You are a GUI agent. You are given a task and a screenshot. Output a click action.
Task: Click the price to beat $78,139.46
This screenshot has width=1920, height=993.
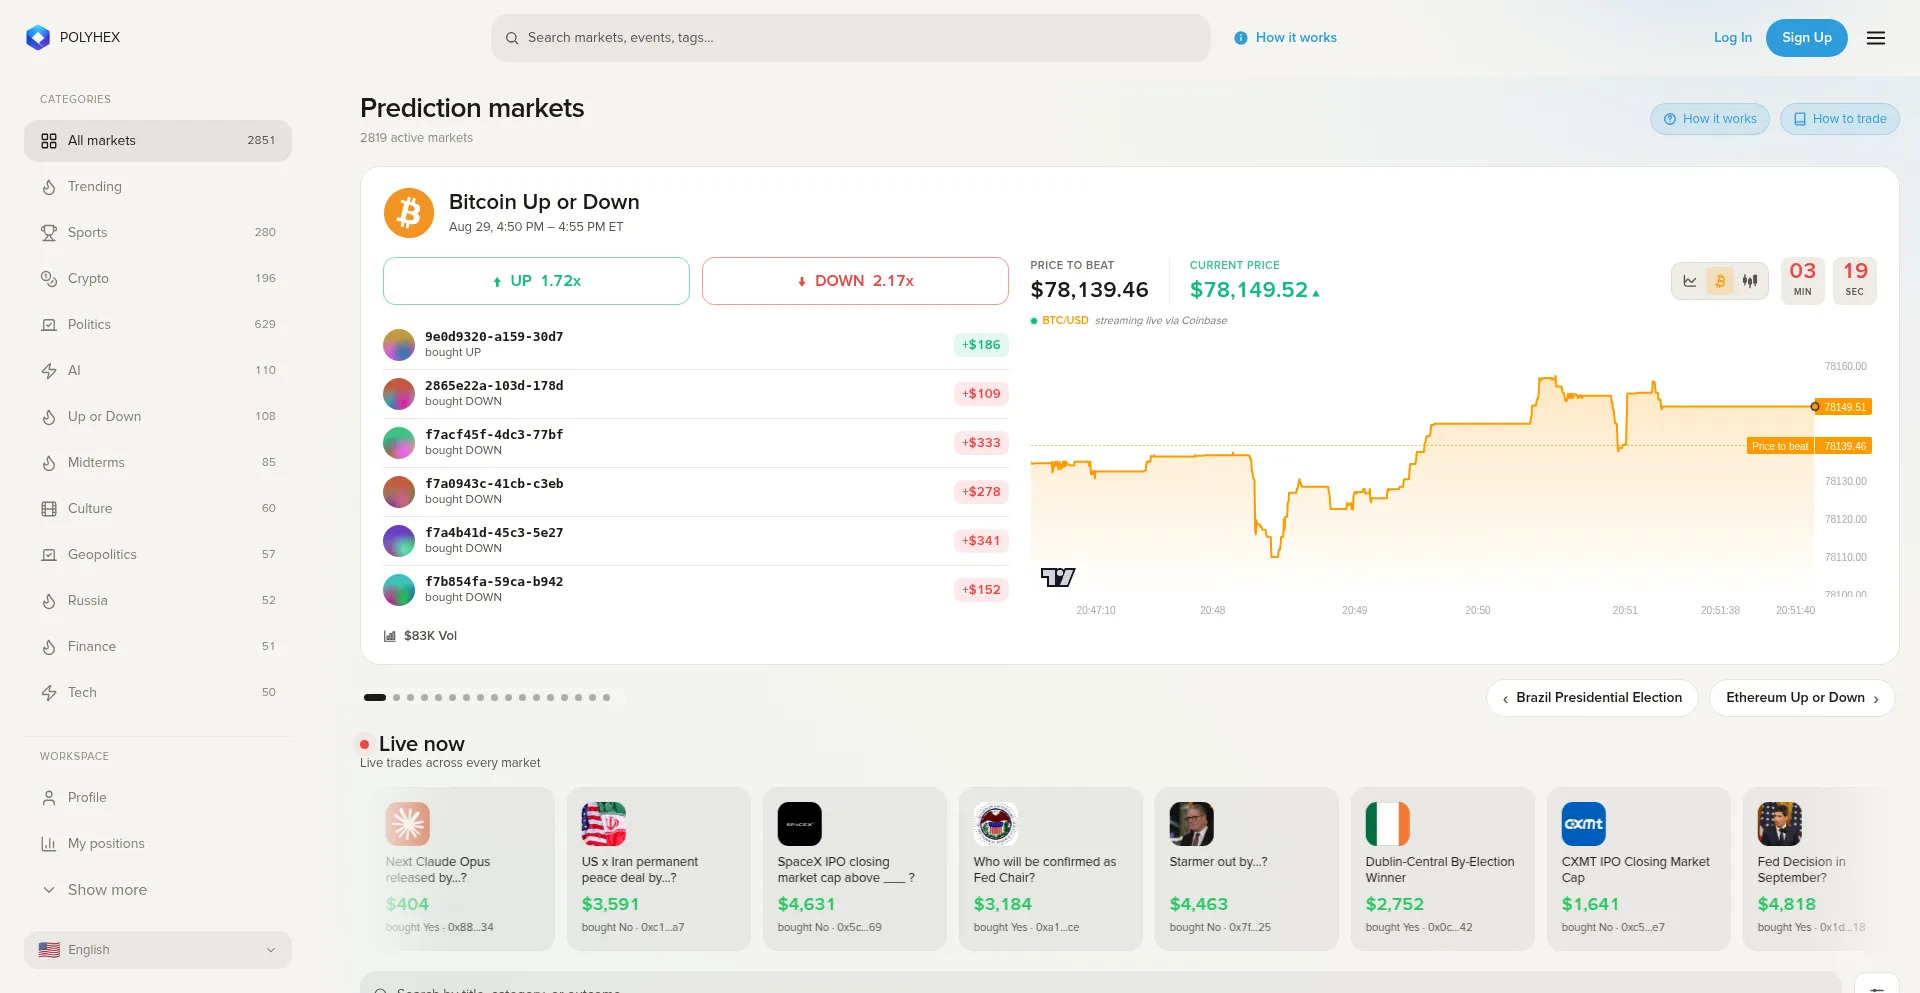click(x=1090, y=290)
